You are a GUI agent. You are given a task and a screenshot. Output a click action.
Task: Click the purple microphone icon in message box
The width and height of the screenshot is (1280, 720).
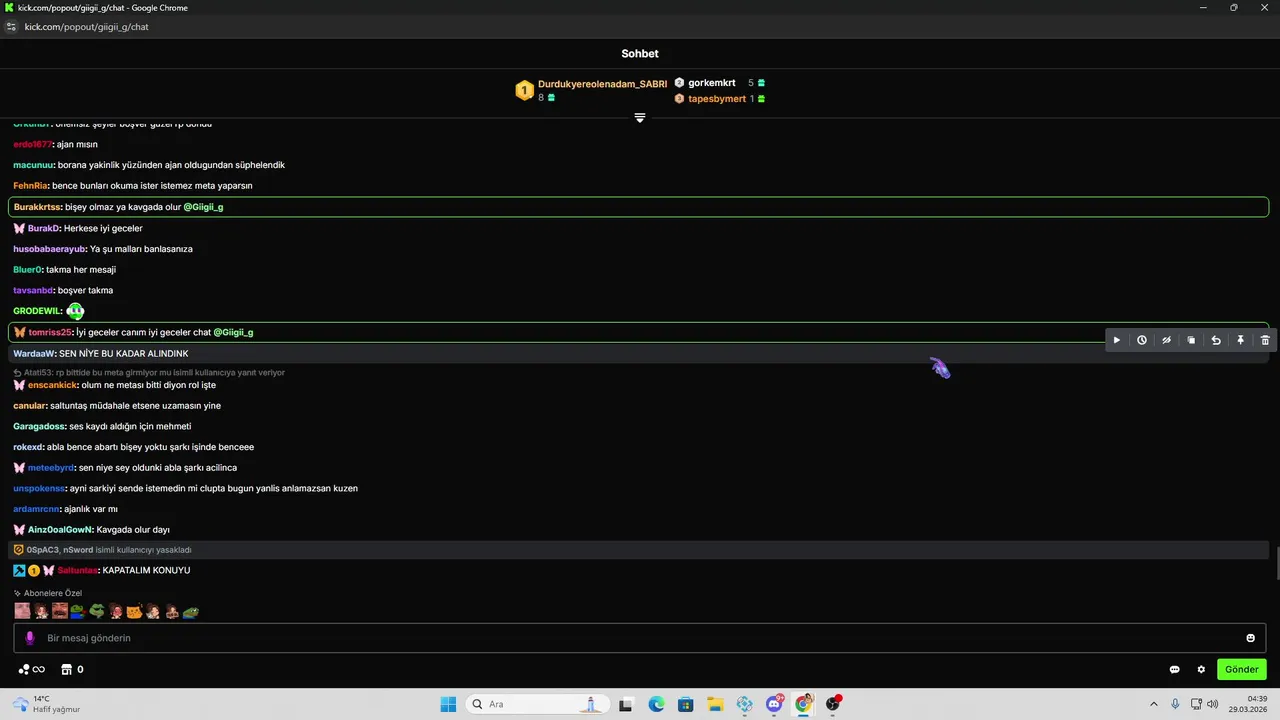[30, 638]
